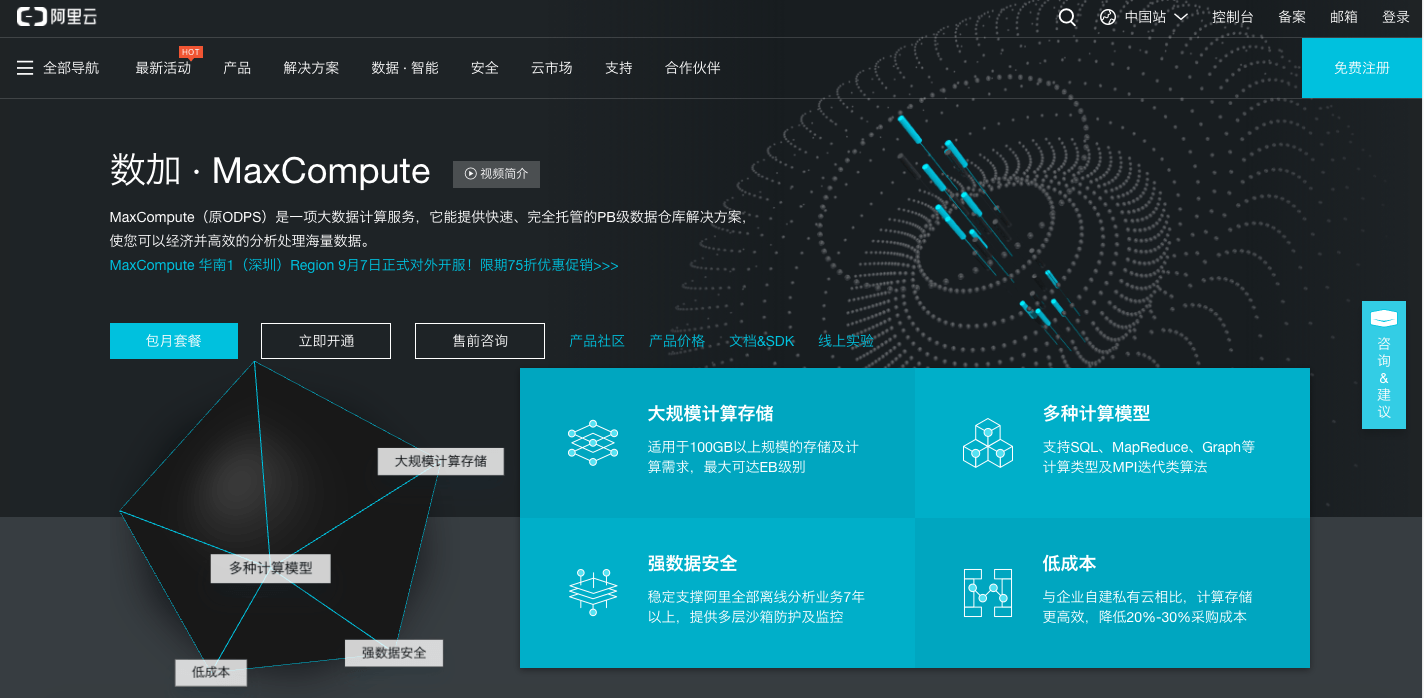The image size is (1424, 698).
Task: Open the 产品价格 link
Action: (x=677, y=341)
